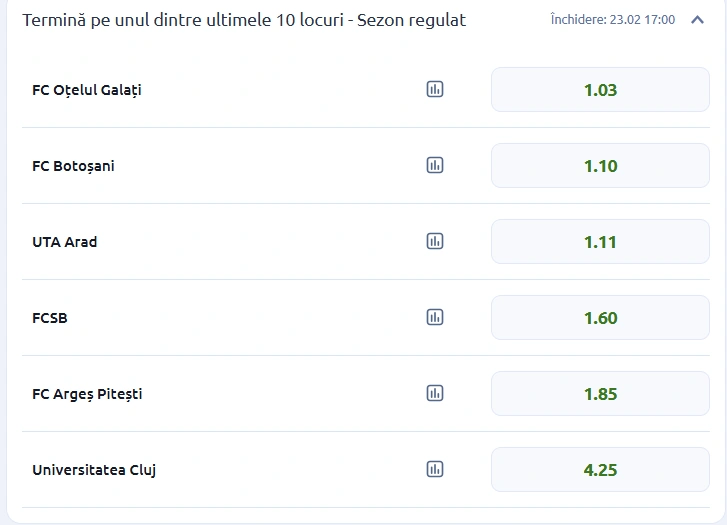Open stats icon for FC Argeș Pitești

click(435, 393)
